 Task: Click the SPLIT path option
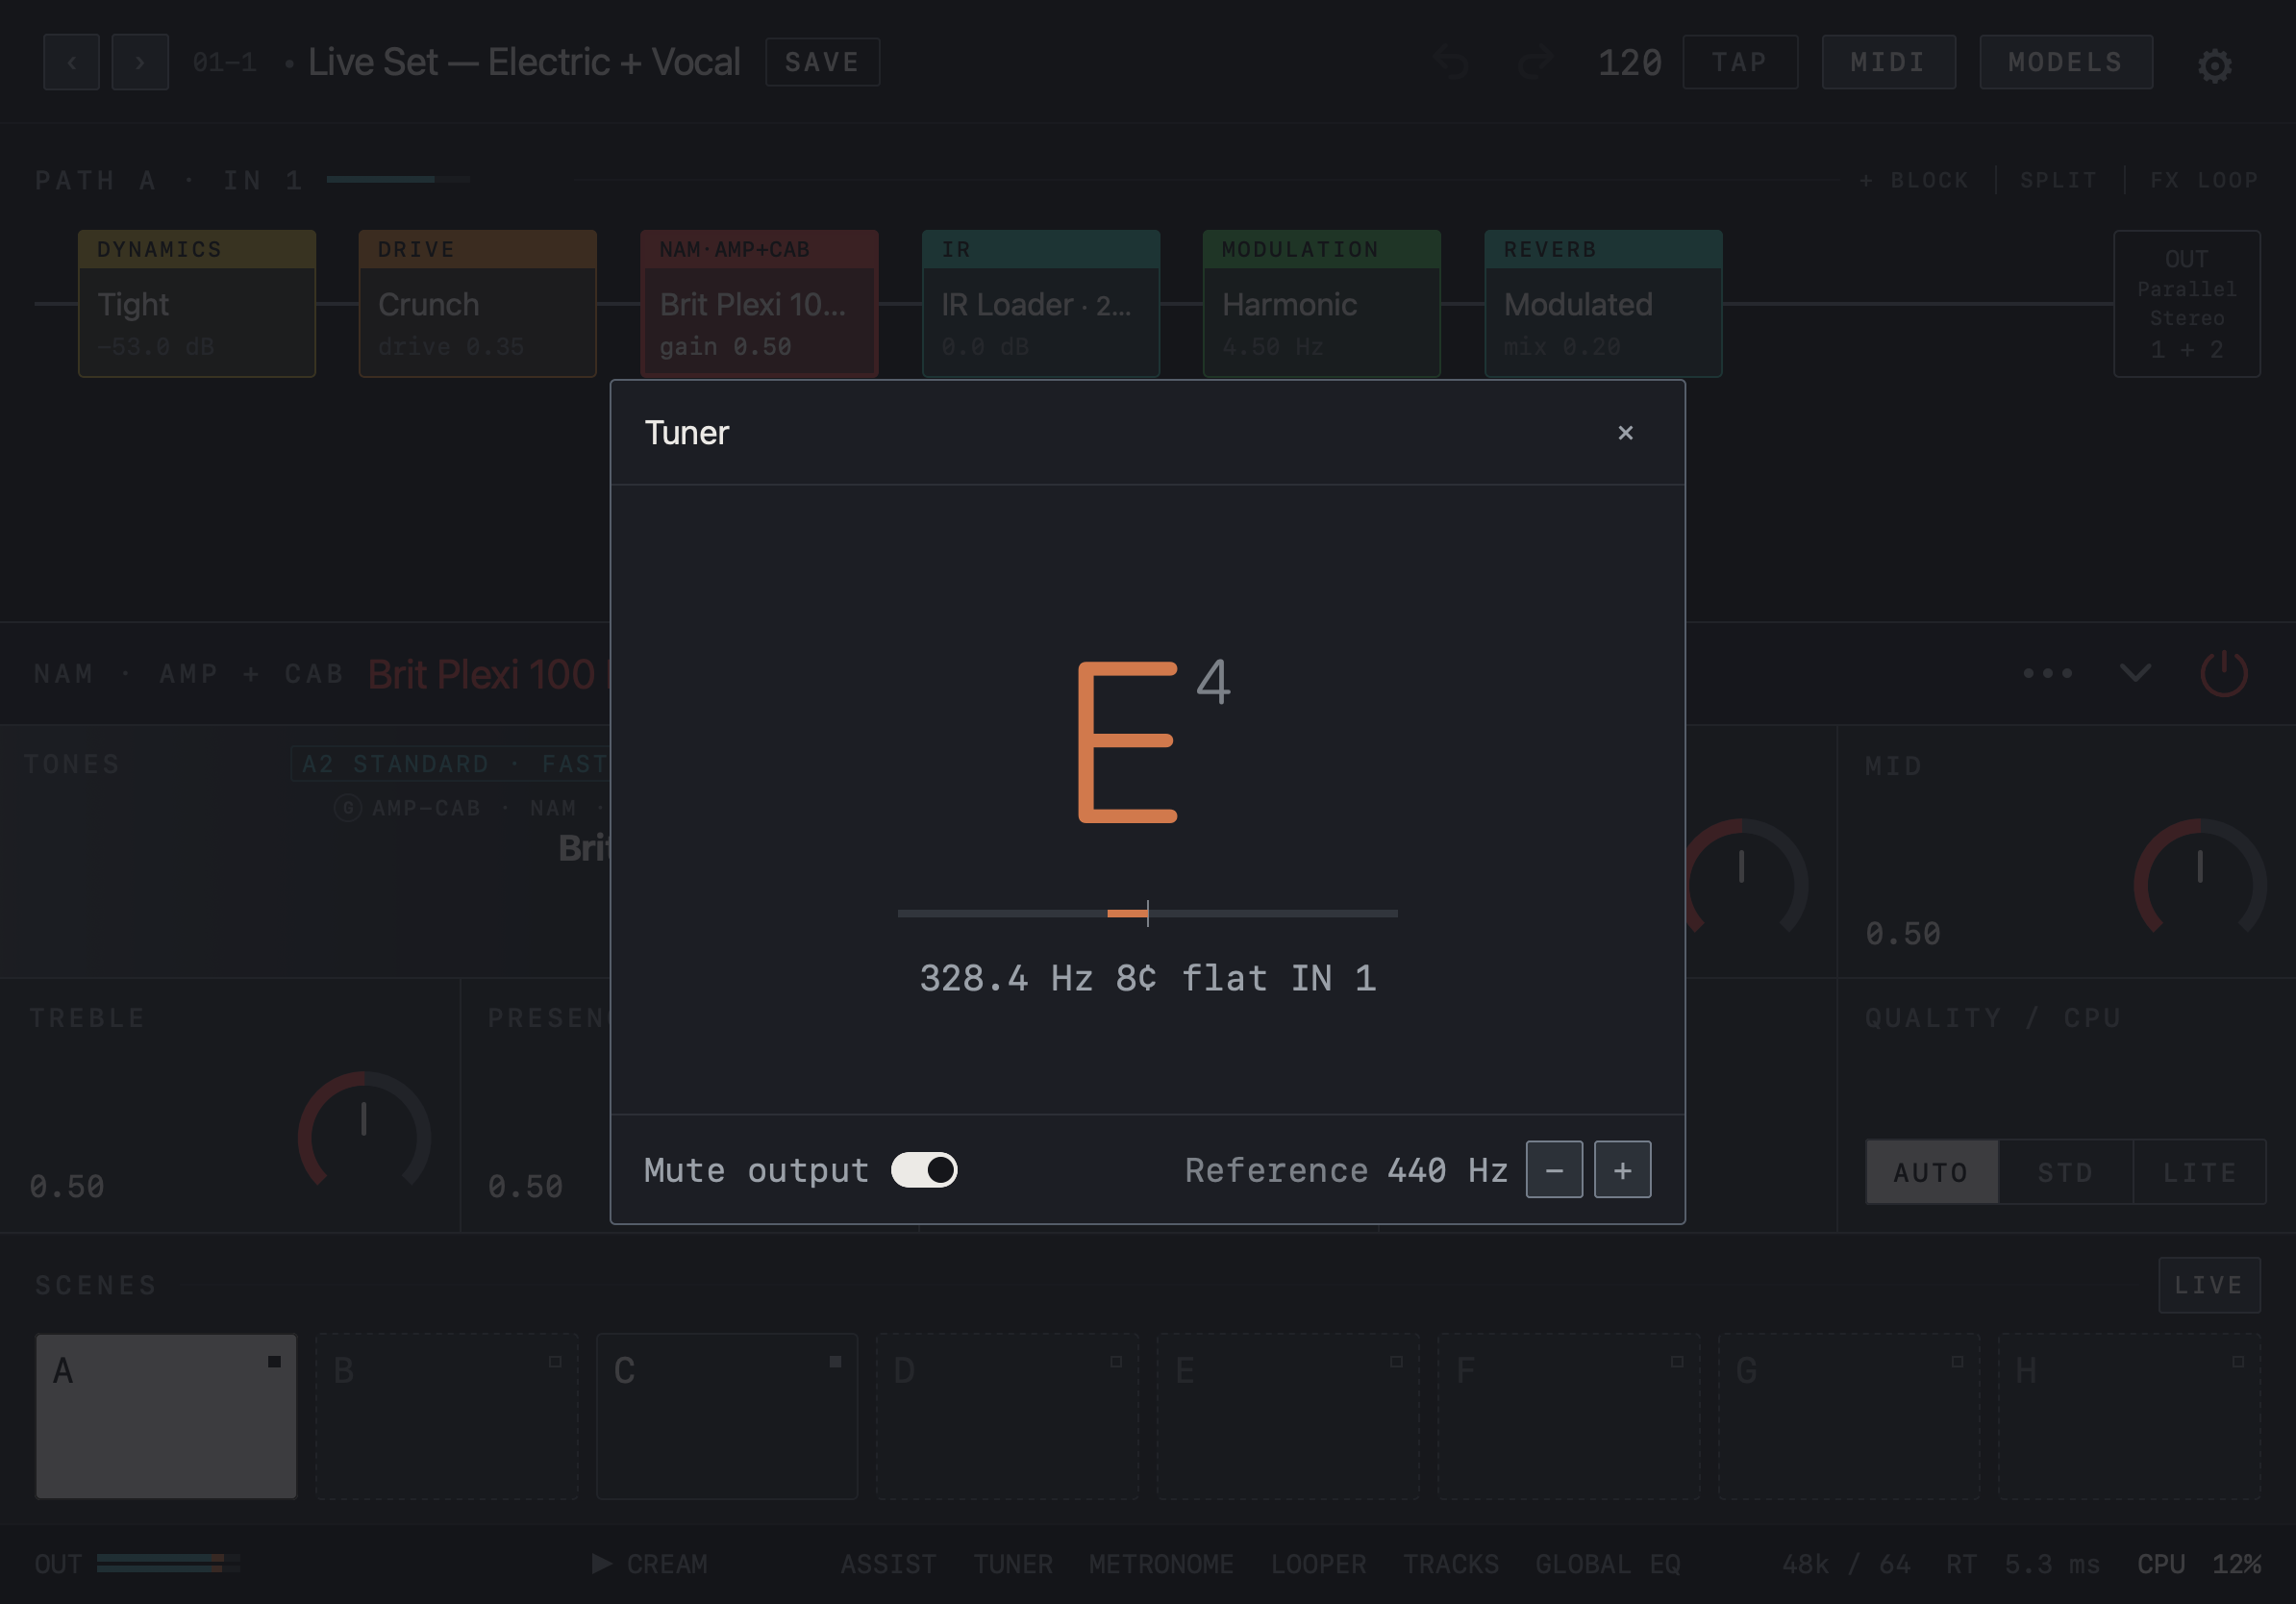[x=2058, y=180]
